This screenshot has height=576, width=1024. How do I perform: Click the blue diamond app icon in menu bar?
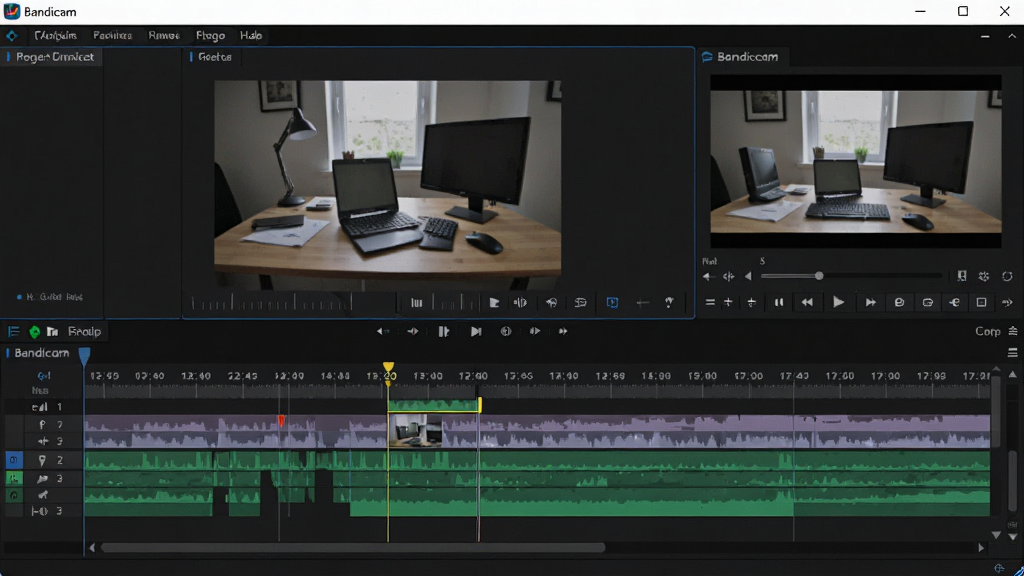(x=12, y=35)
